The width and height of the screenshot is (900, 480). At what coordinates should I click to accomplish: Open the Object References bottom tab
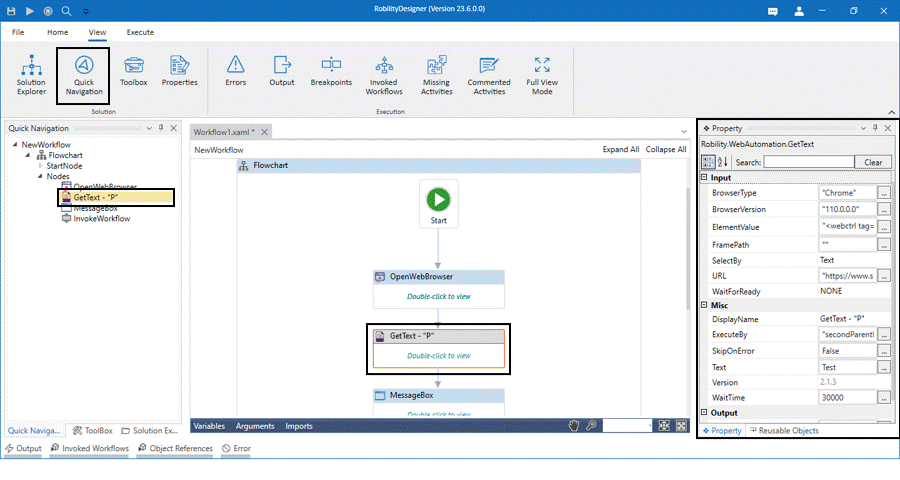(x=175, y=448)
